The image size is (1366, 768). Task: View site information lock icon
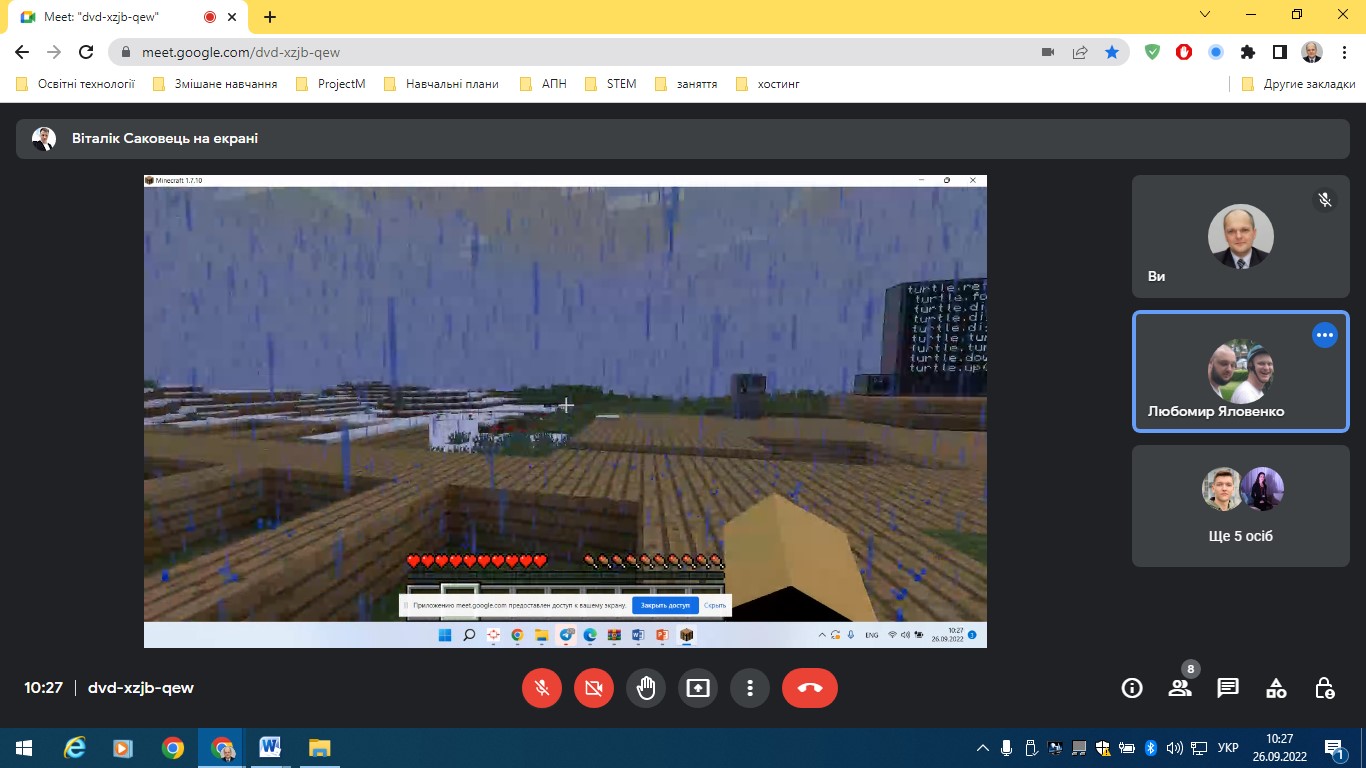point(126,52)
